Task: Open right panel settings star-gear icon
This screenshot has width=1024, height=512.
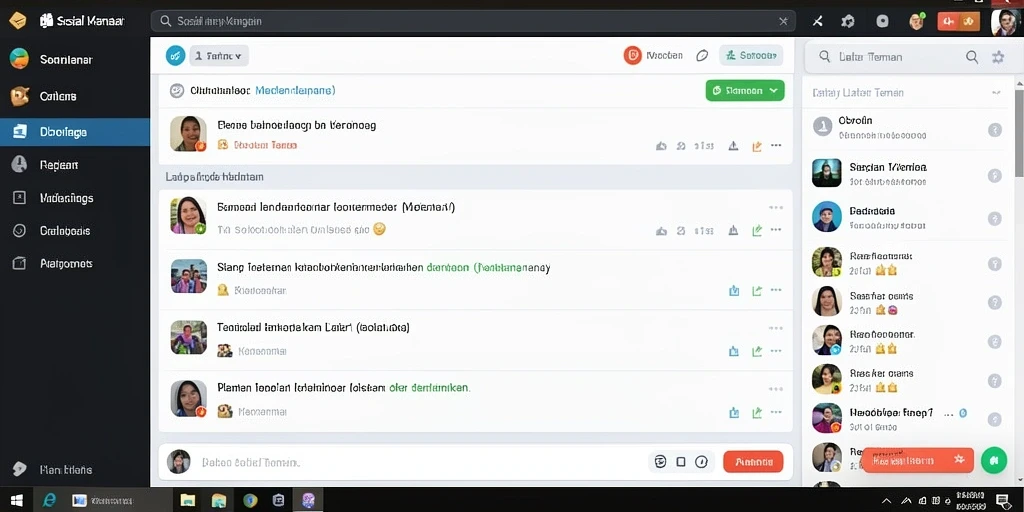Action: pos(998,57)
